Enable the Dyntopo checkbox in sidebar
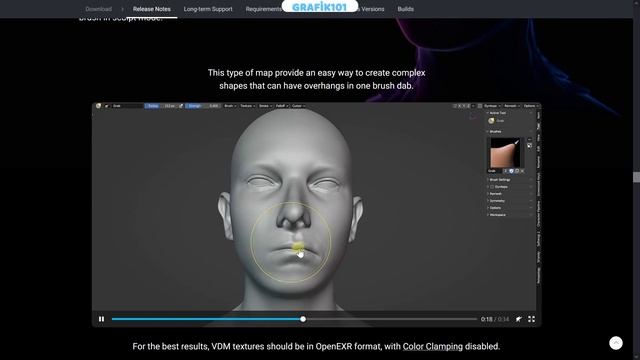Viewport: 640px width, 360px height. tap(492, 187)
